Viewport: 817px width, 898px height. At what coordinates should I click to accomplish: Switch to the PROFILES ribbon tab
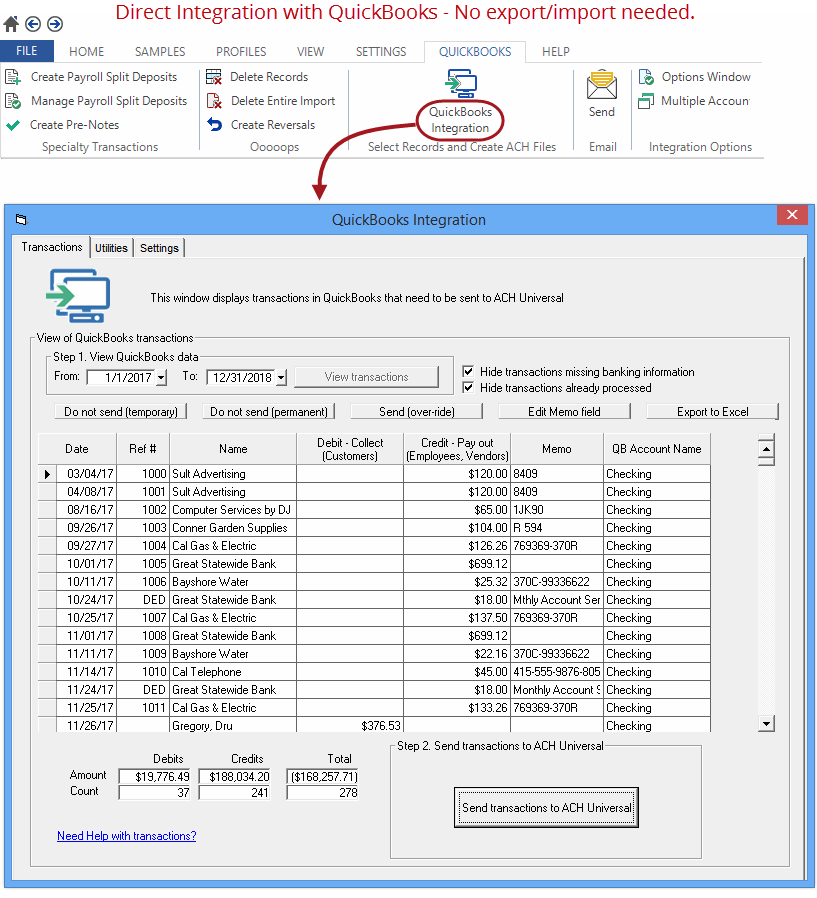pyautogui.click(x=241, y=52)
